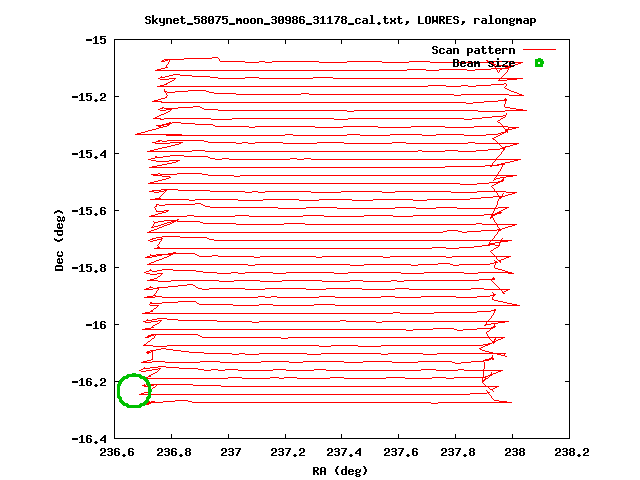Click the -15.4 Dec tick label
This screenshot has height=480, width=640.
coord(89,154)
